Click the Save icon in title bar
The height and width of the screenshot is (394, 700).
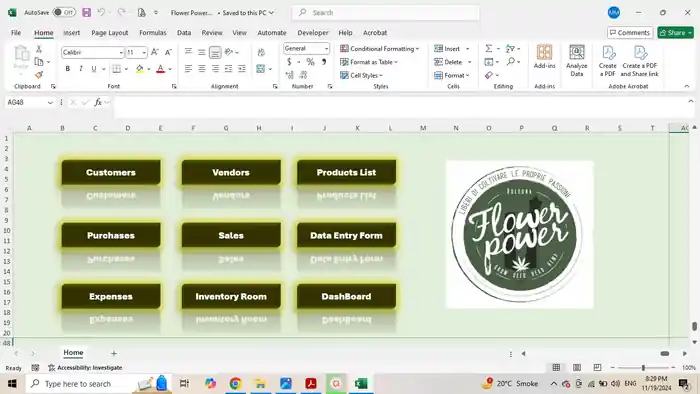coord(87,12)
